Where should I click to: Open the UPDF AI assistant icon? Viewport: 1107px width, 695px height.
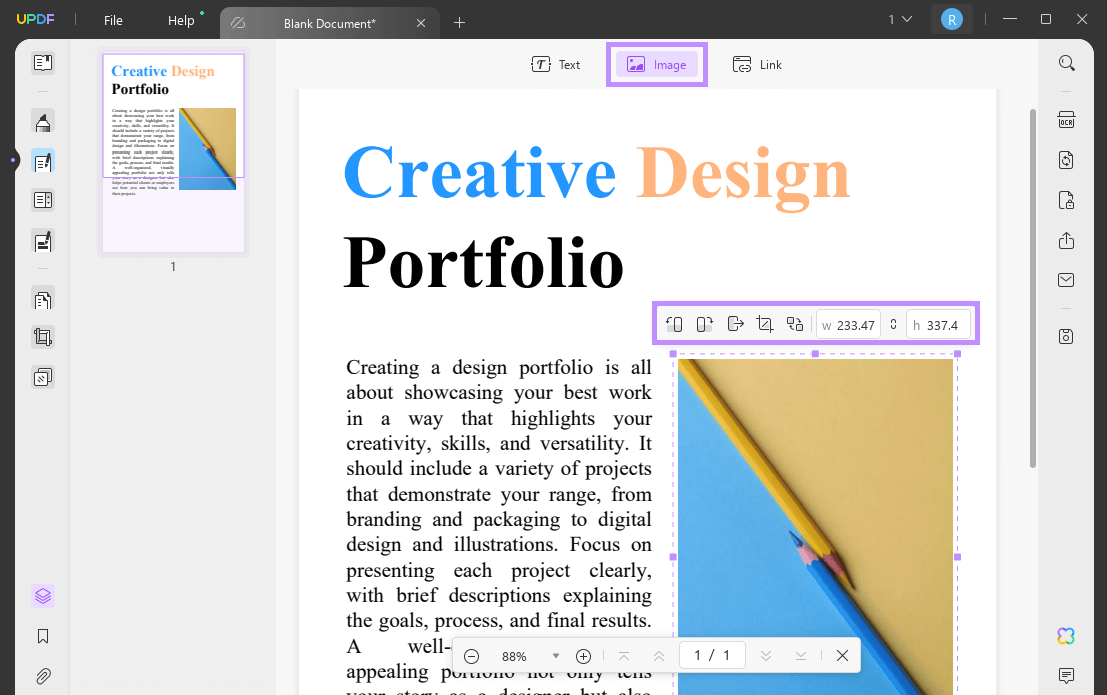pos(1067,636)
